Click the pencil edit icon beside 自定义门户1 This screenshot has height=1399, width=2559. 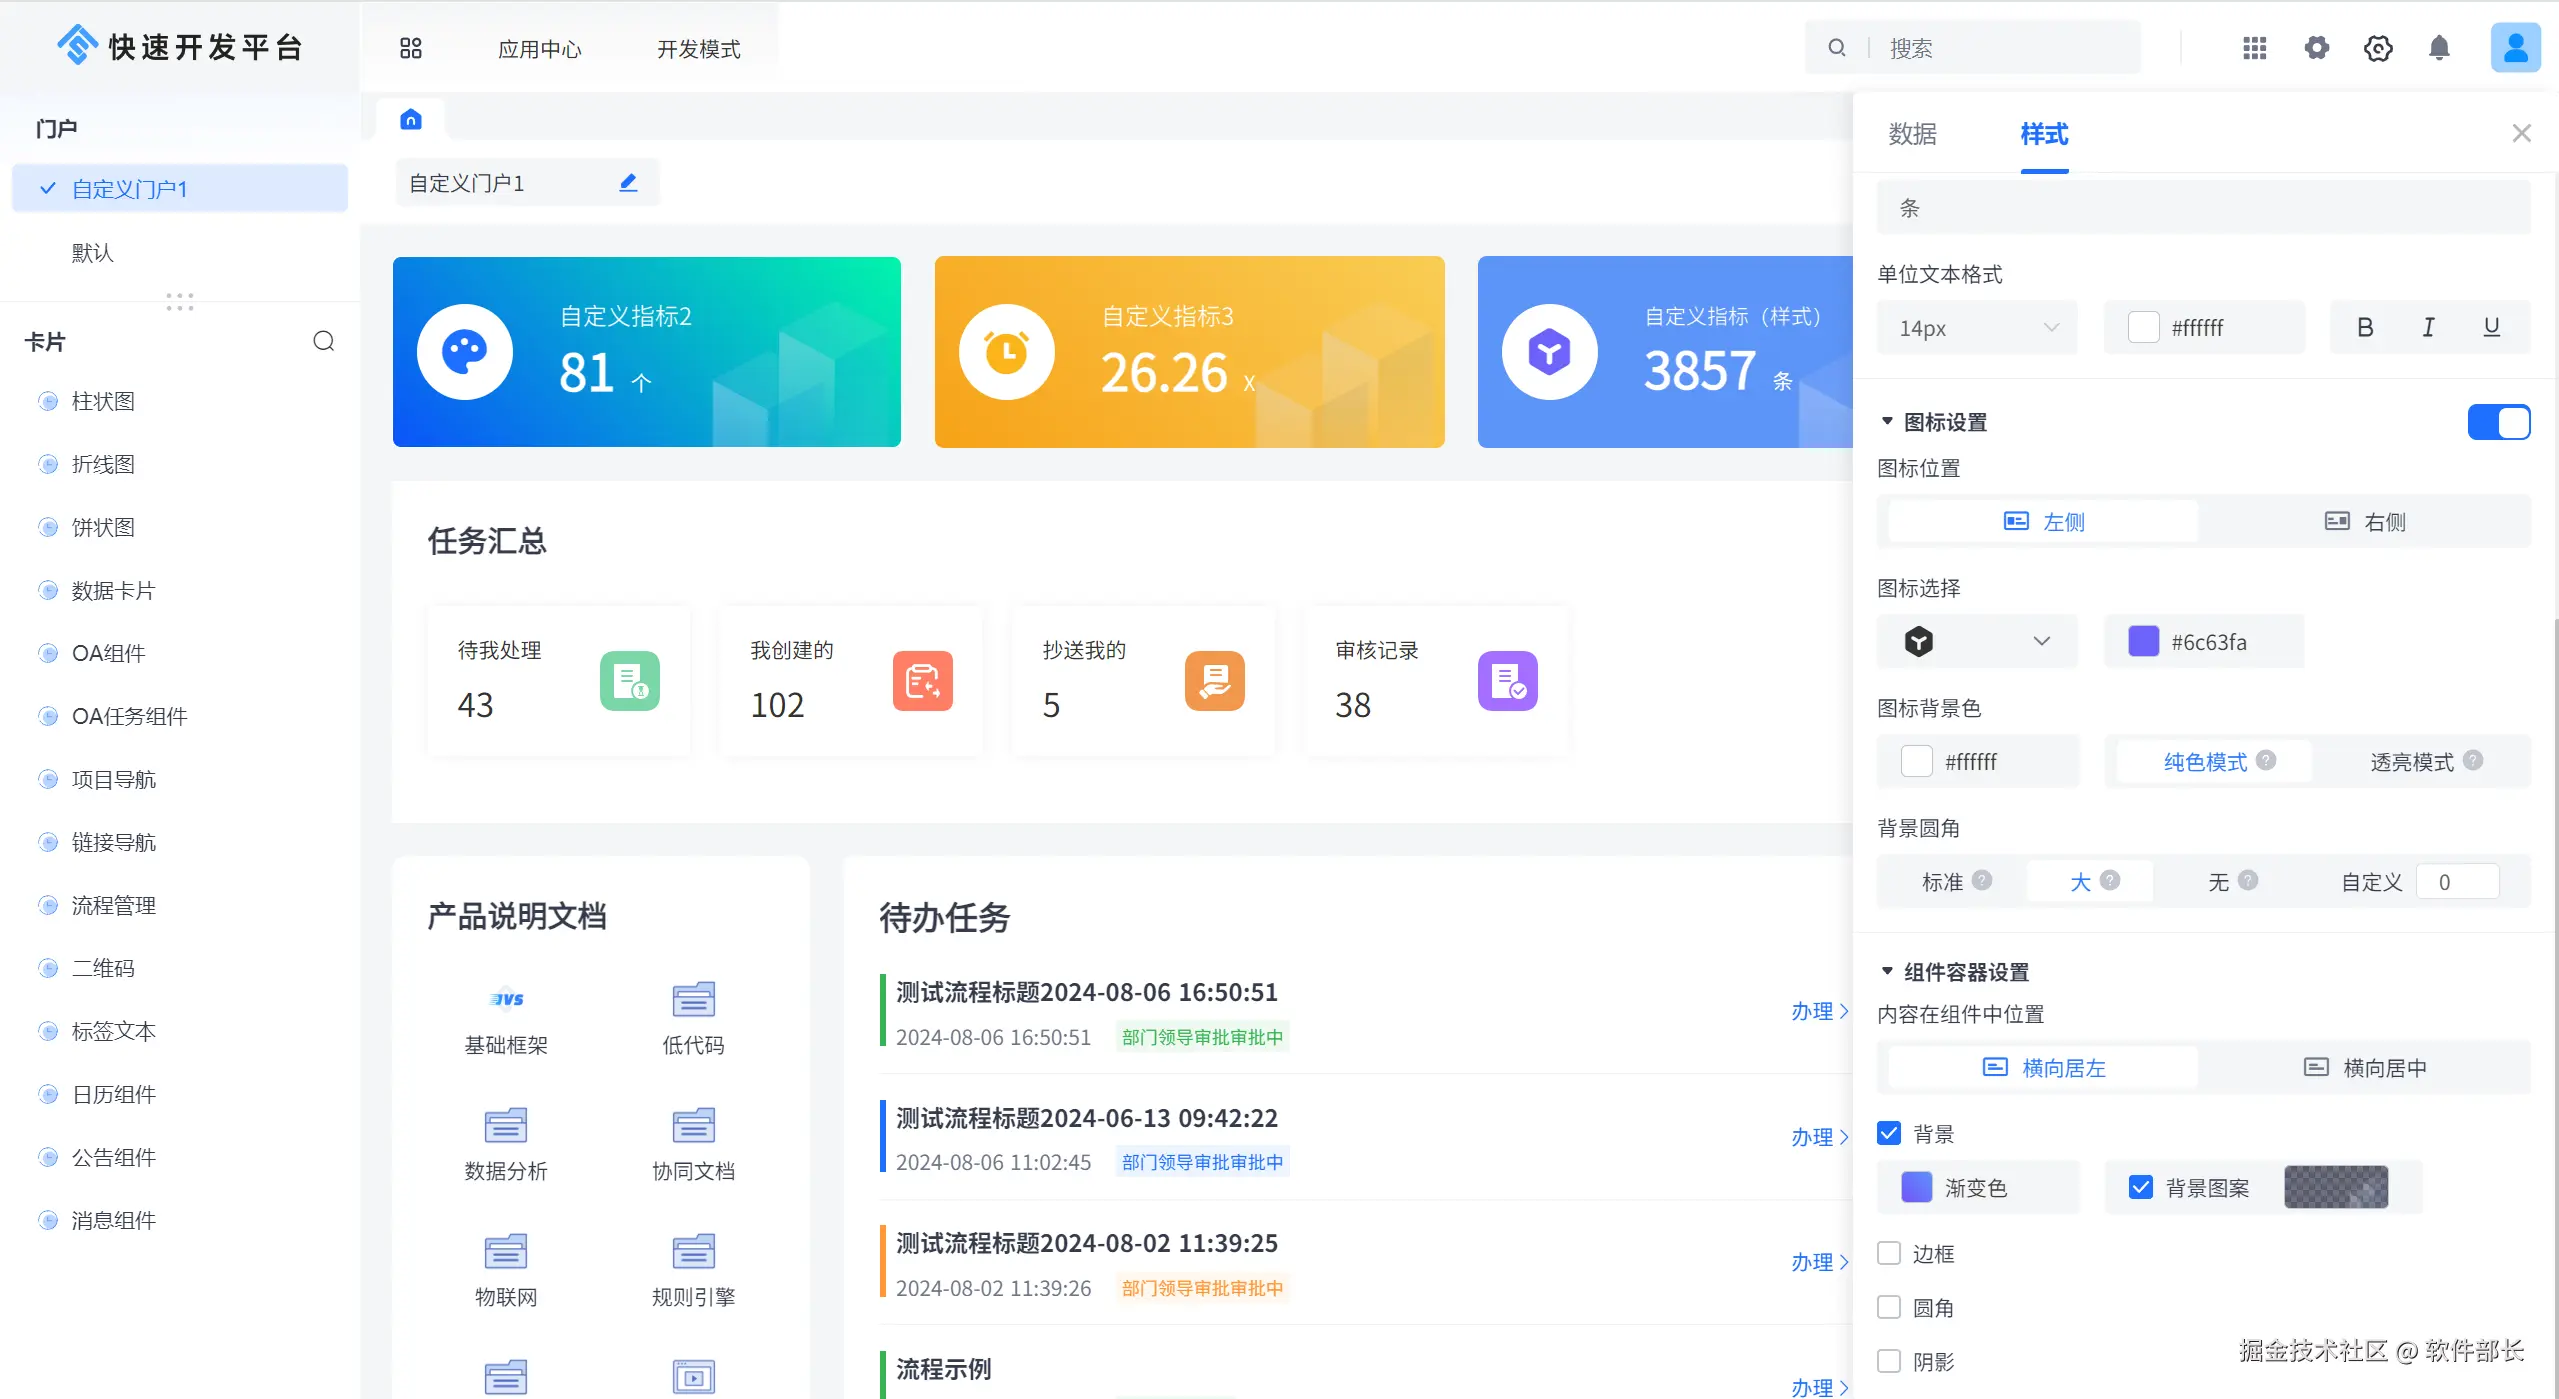[x=628, y=183]
